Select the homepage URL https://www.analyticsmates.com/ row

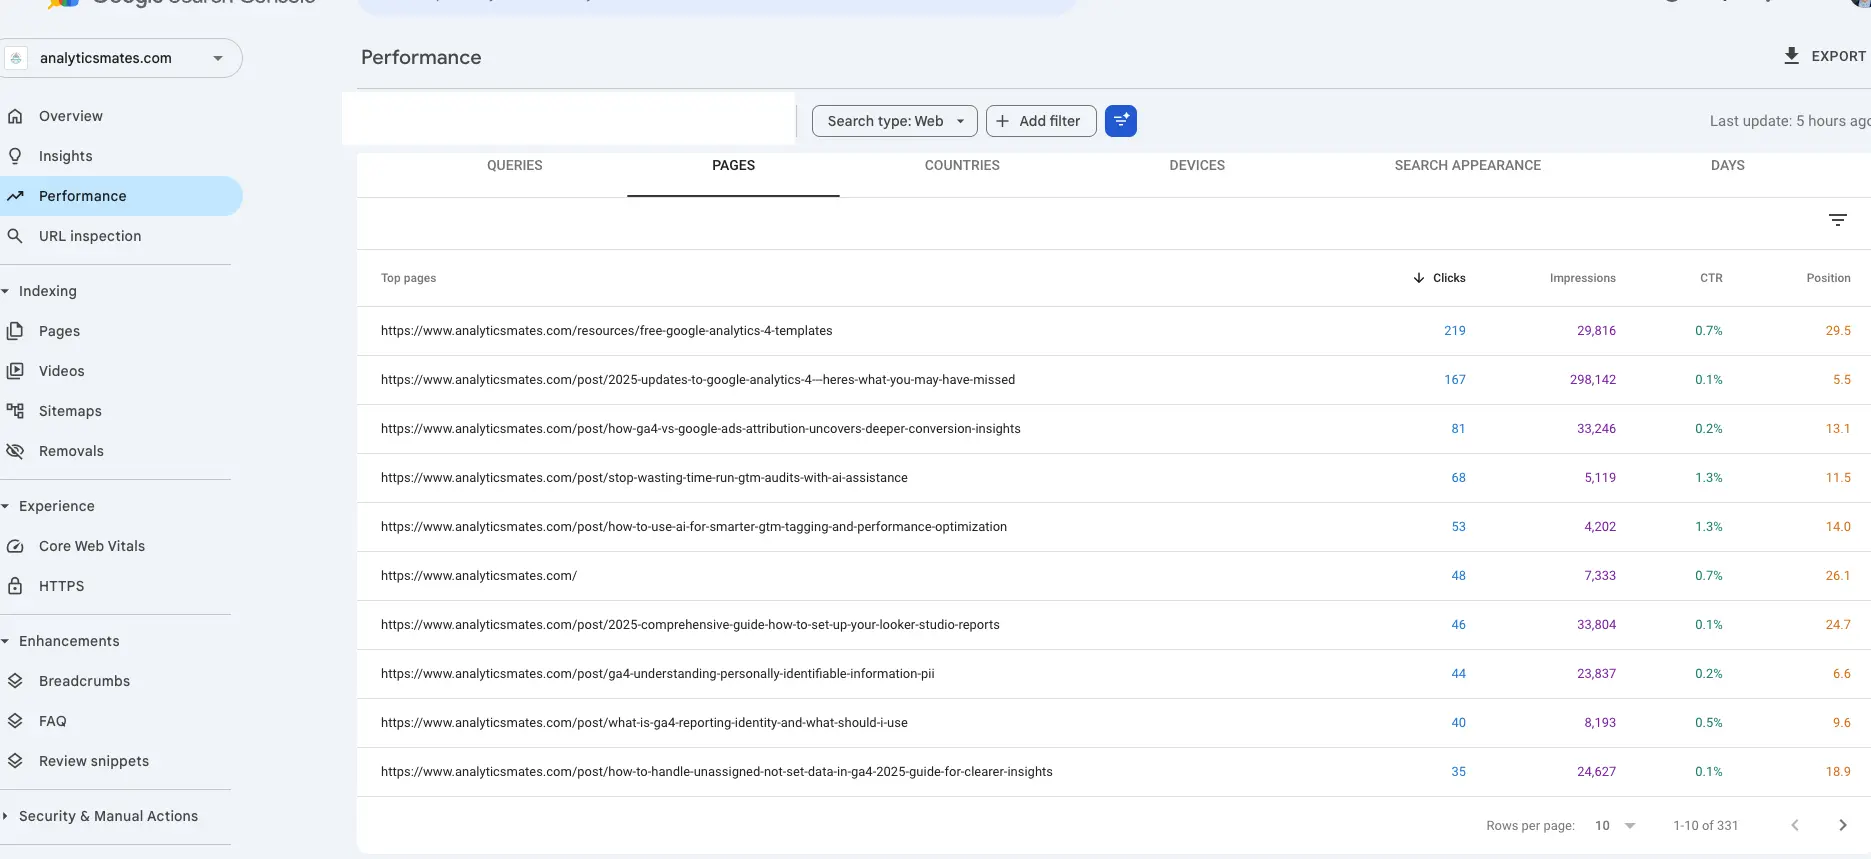(x=1114, y=576)
